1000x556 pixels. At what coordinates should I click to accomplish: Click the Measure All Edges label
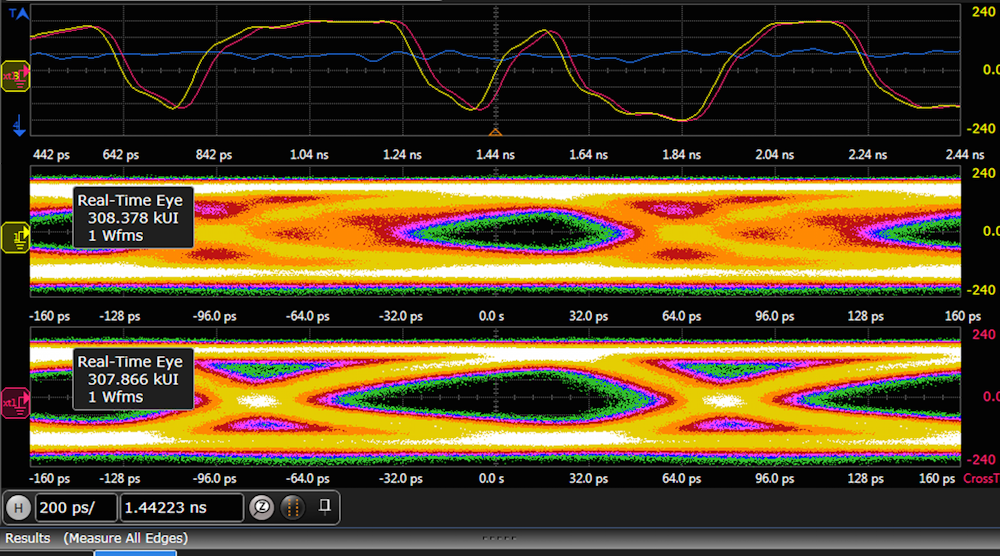tap(125, 538)
